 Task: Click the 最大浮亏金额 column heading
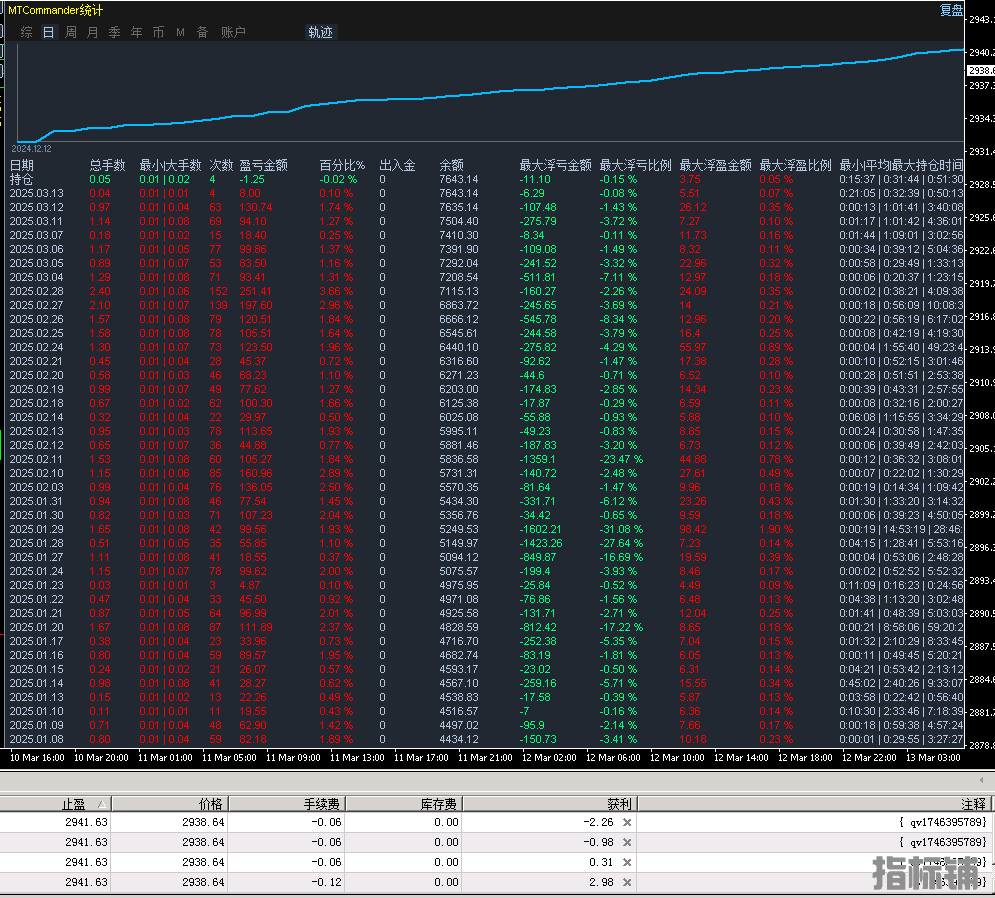pos(555,166)
